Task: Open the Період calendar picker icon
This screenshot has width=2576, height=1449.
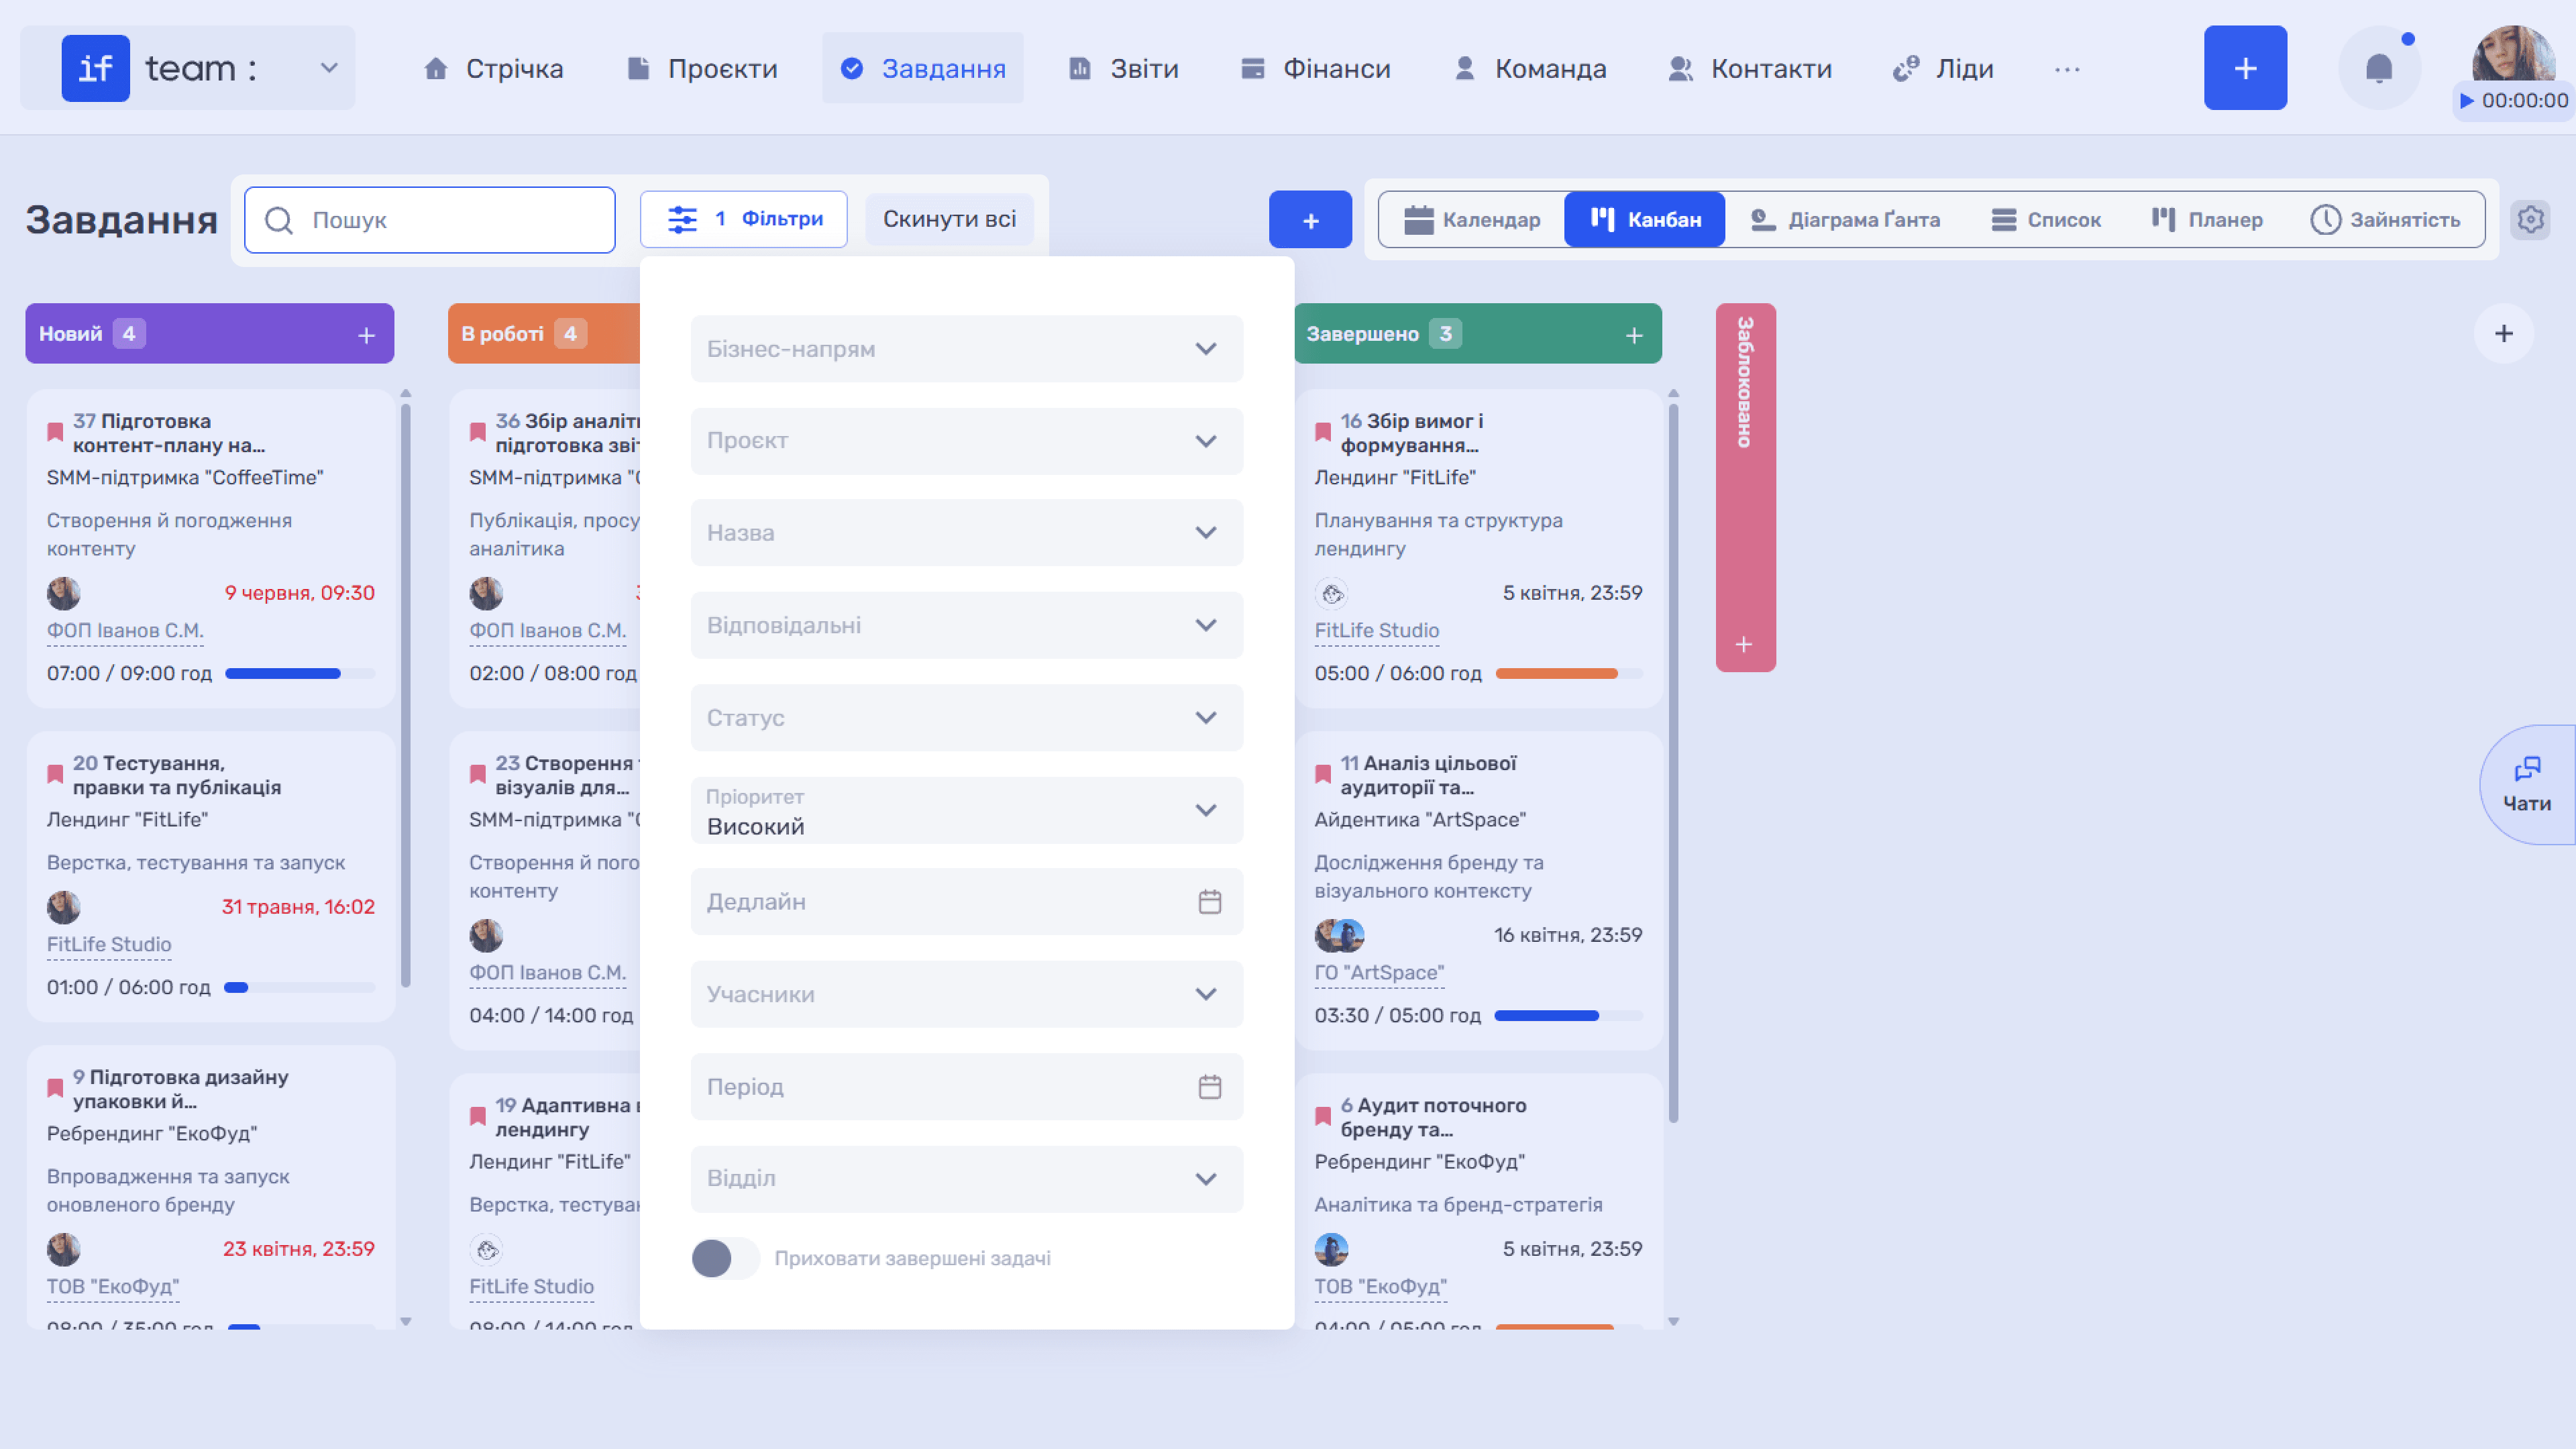Action: (1210, 1087)
